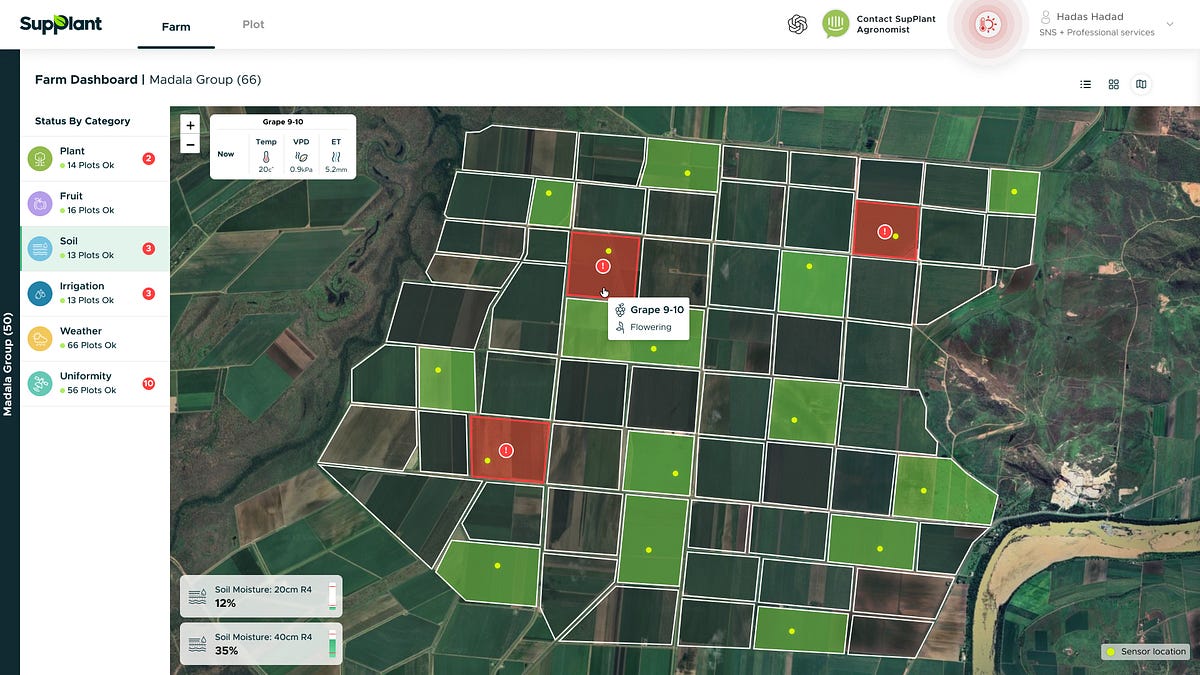Click the Irrigation category water-drop icon
The image size is (1200, 675).
pos(40,292)
